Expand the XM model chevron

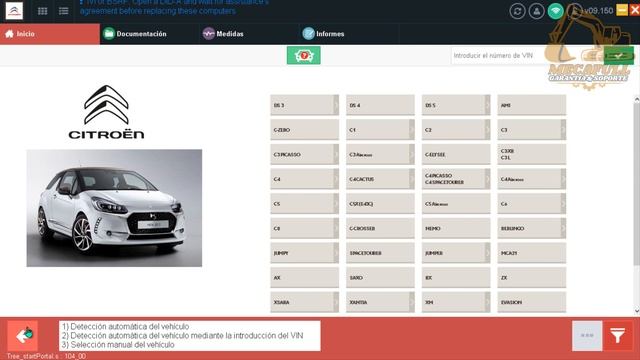(x=487, y=302)
